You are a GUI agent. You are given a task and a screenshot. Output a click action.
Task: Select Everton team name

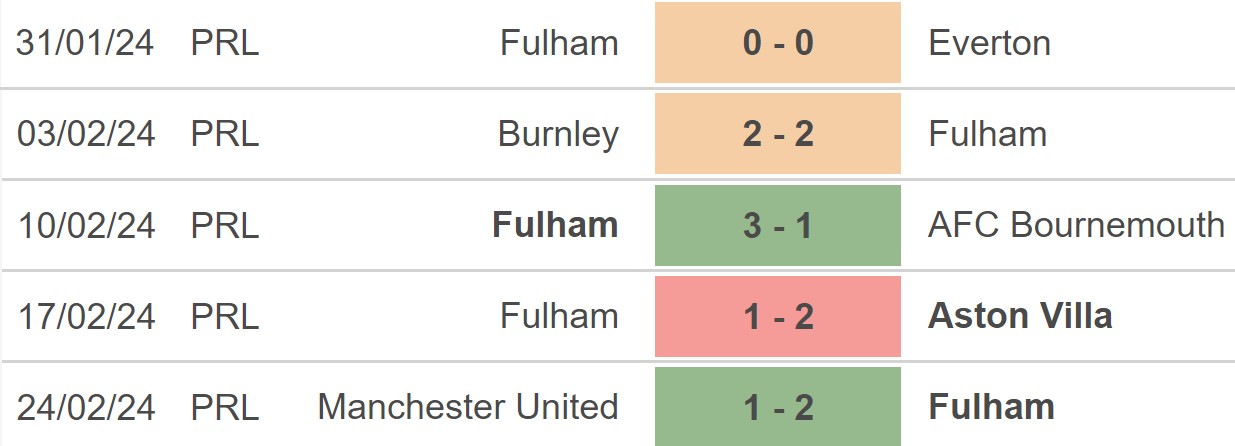(x=990, y=43)
